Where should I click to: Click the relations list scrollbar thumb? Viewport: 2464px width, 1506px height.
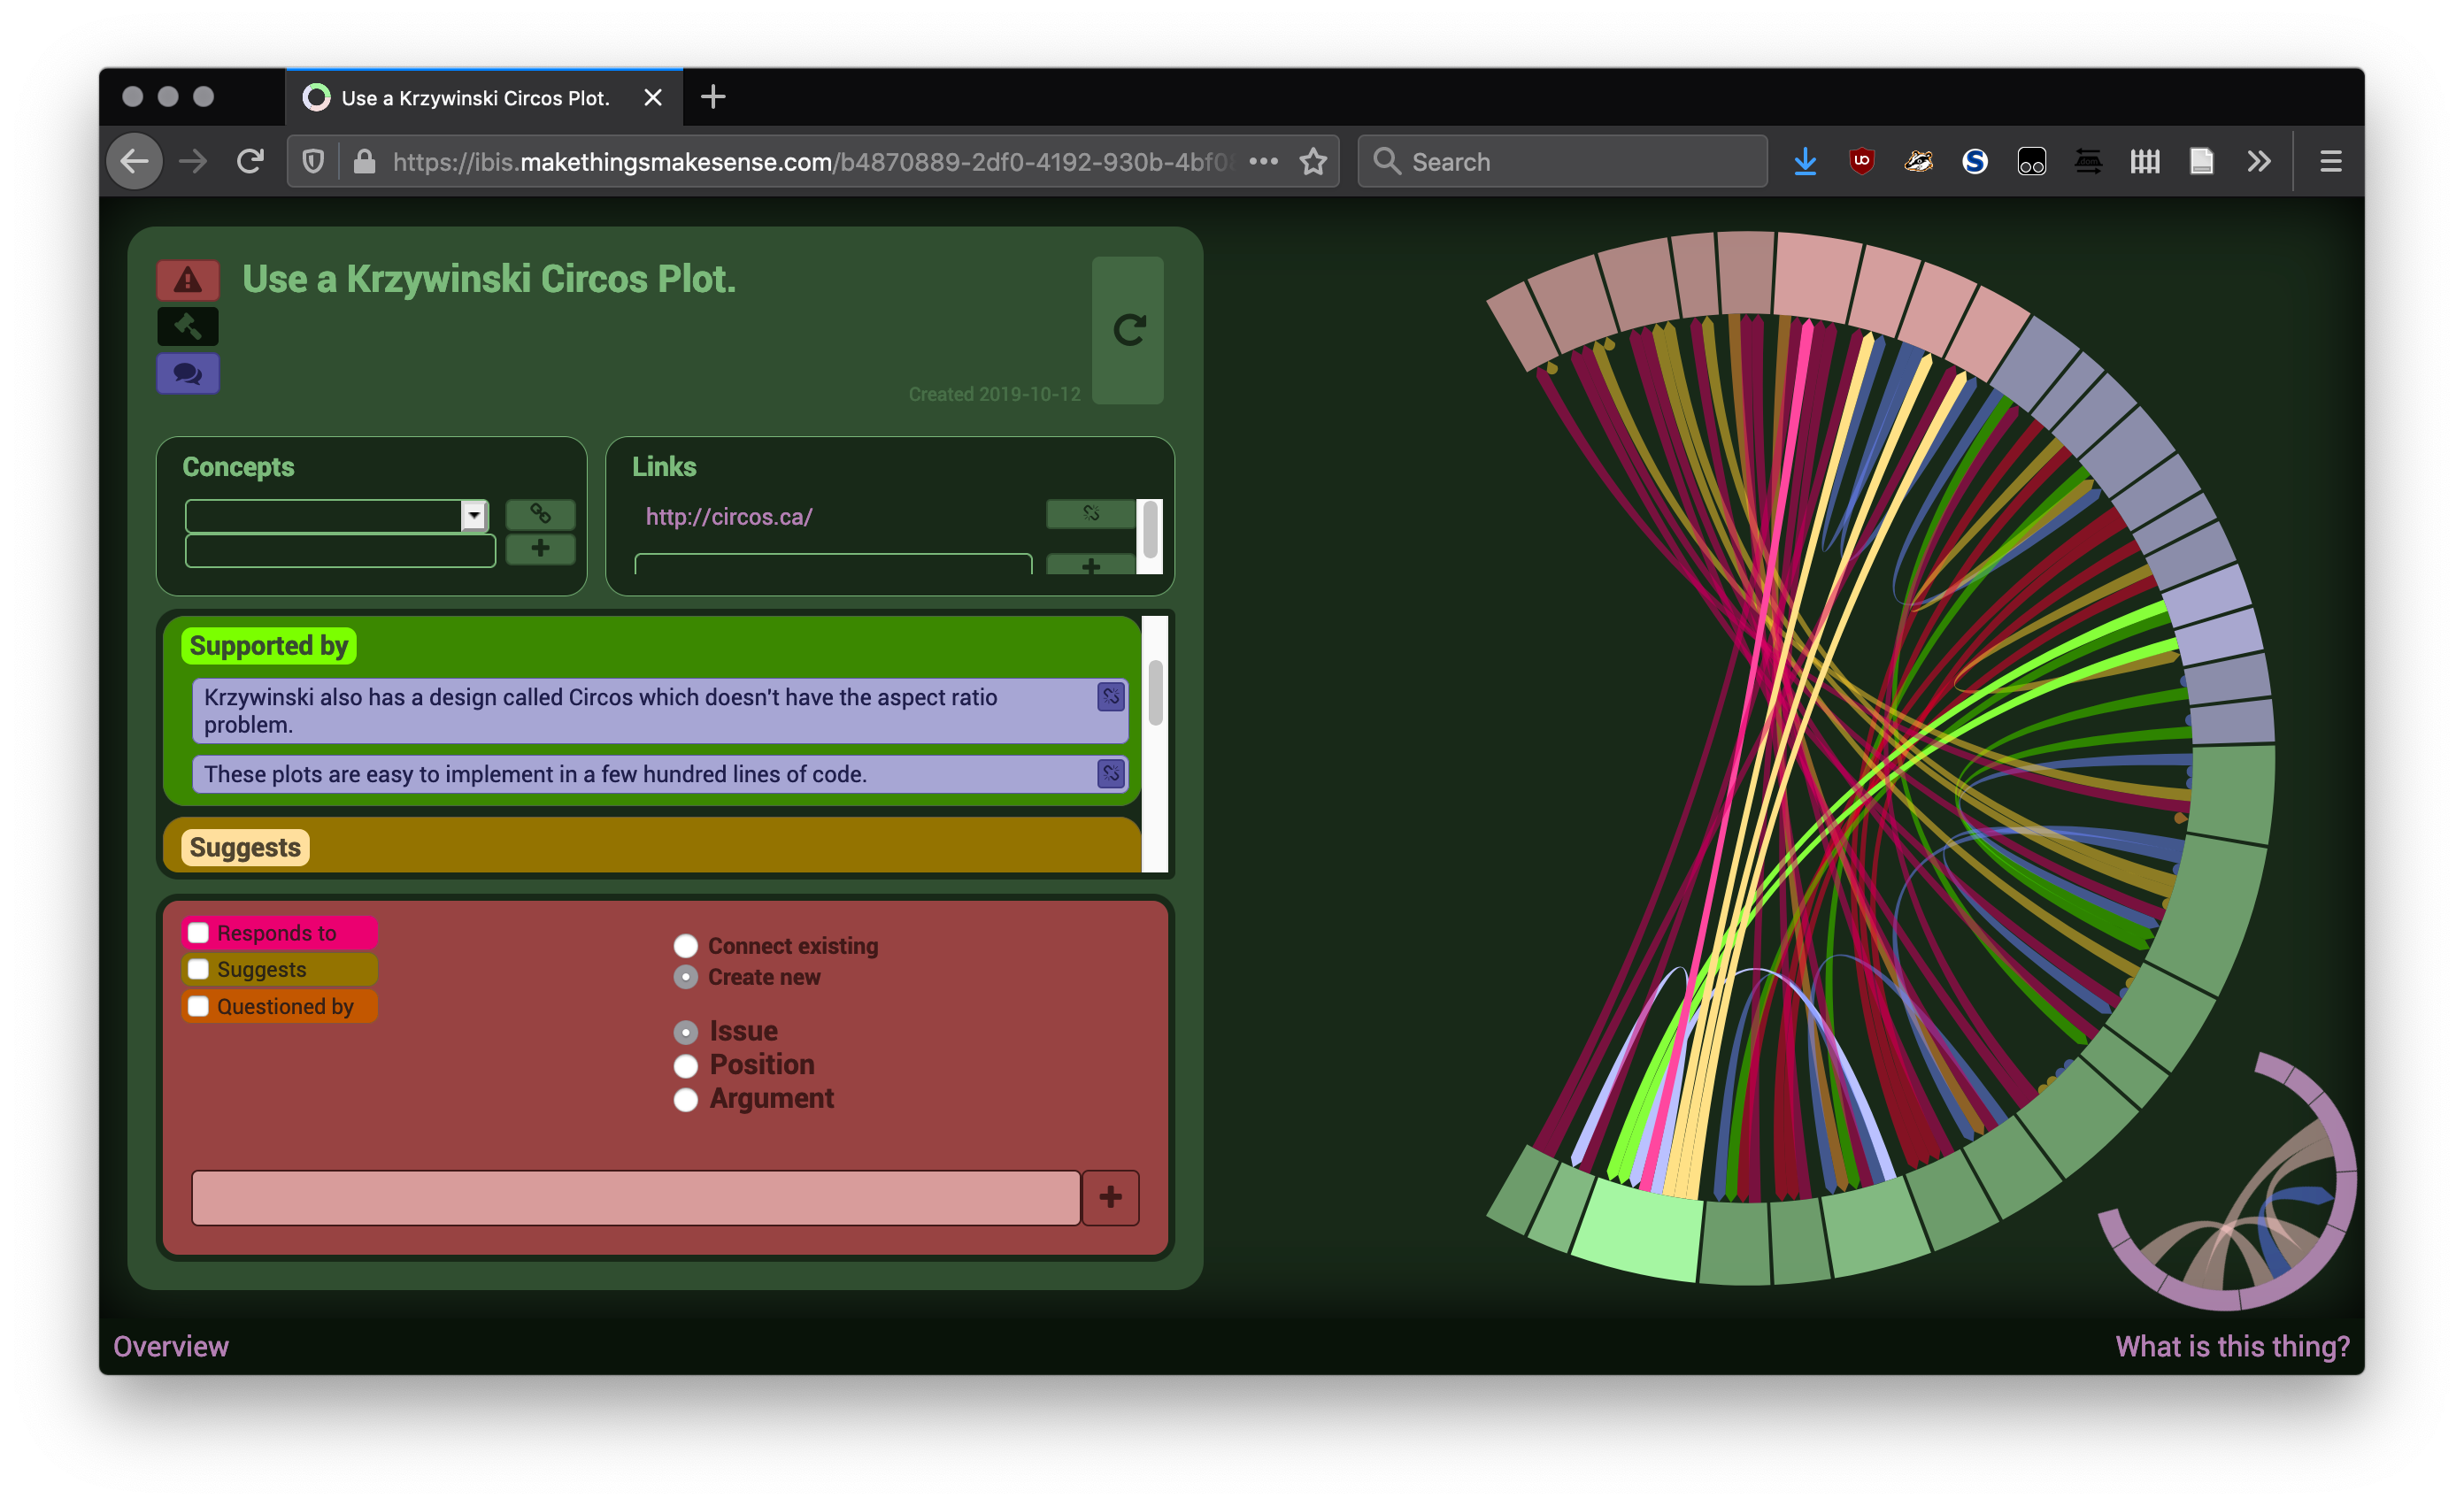(x=1155, y=692)
